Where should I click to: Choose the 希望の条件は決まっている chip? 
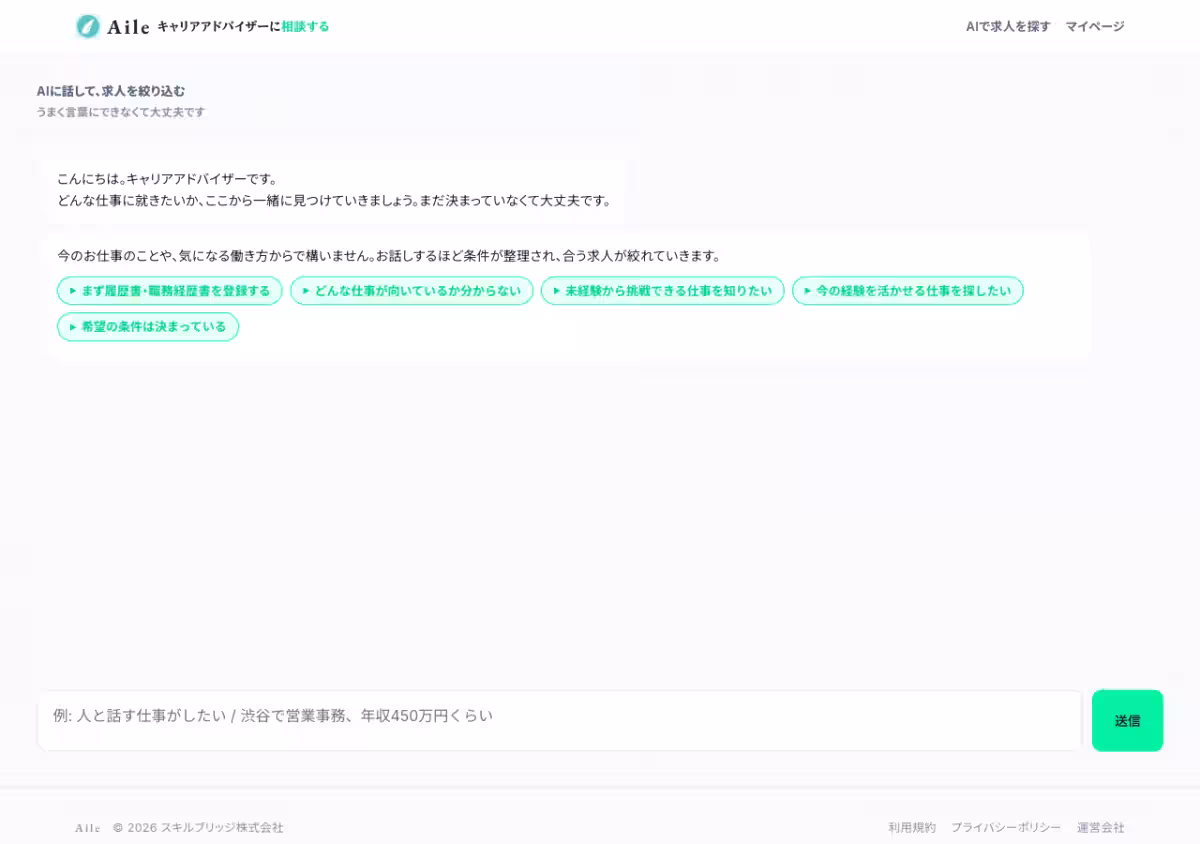tap(148, 327)
